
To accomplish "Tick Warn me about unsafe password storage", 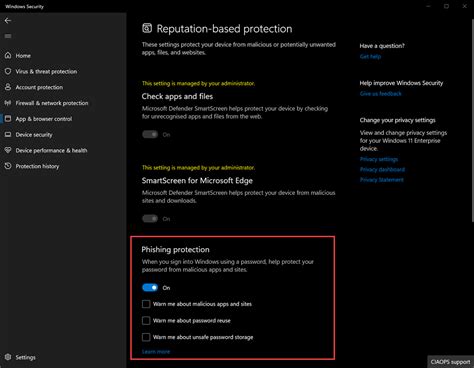I will [x=146, y=337].
